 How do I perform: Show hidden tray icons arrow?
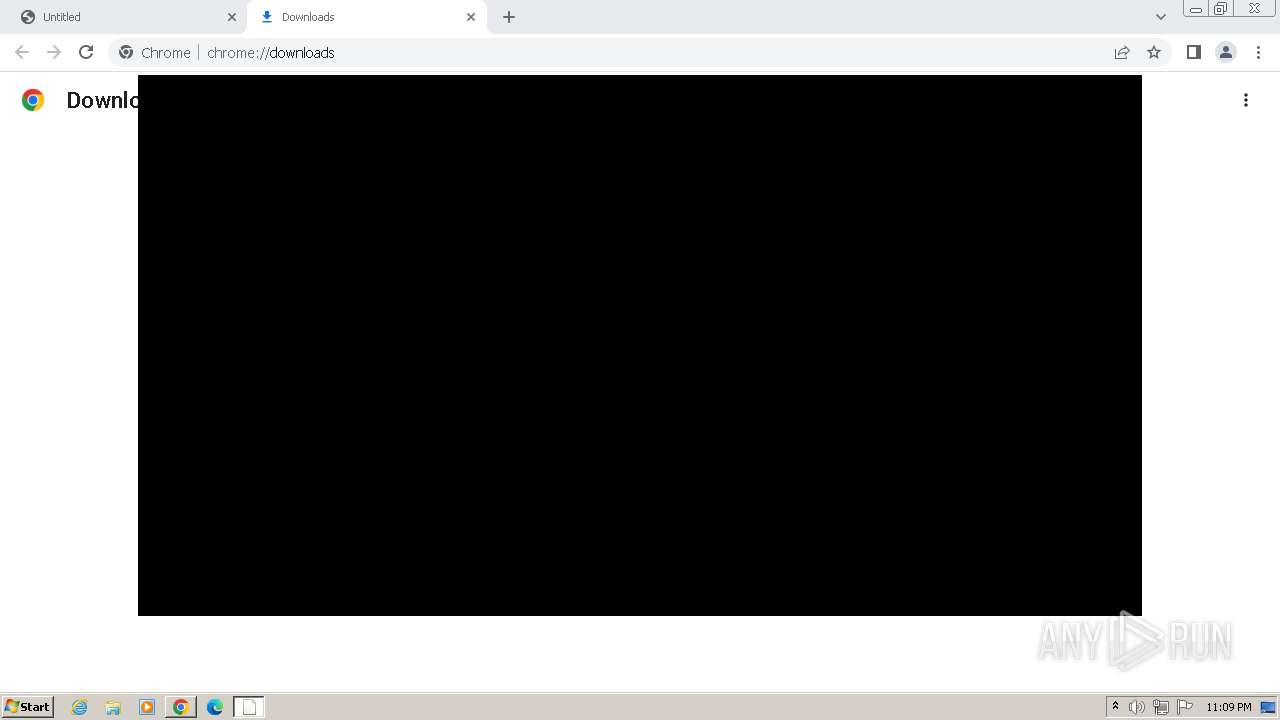[x=1115, y=707]
